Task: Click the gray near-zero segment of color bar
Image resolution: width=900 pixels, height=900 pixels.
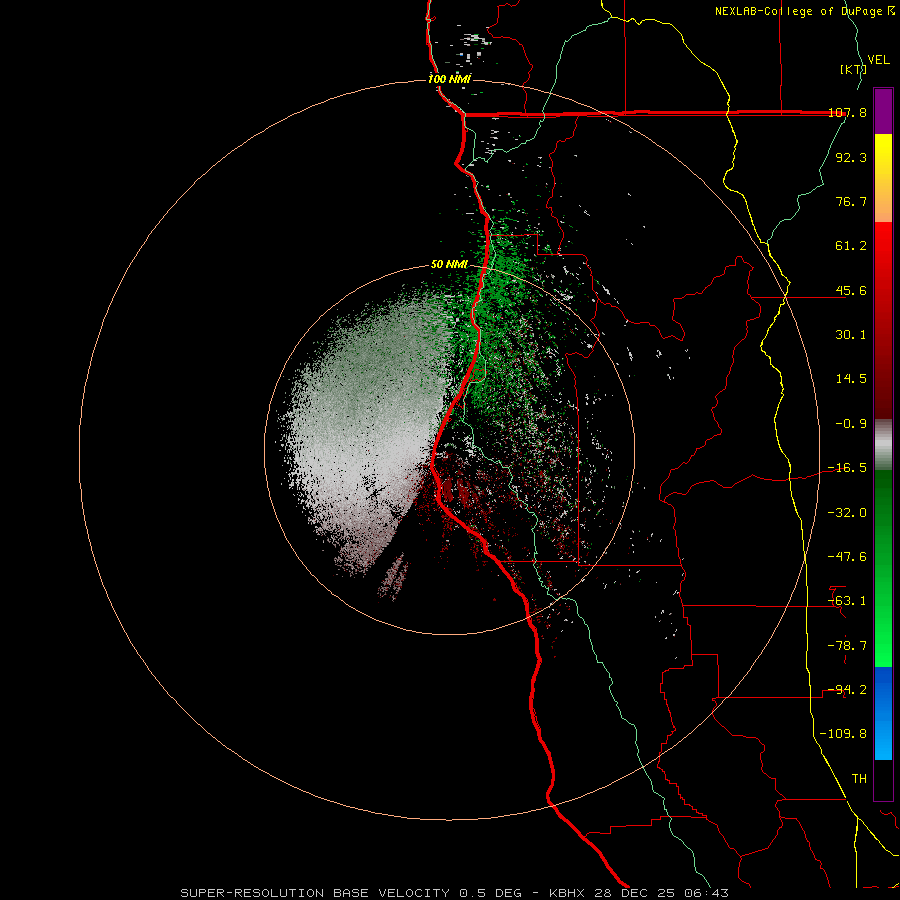Action: click(x=883, y=445)
